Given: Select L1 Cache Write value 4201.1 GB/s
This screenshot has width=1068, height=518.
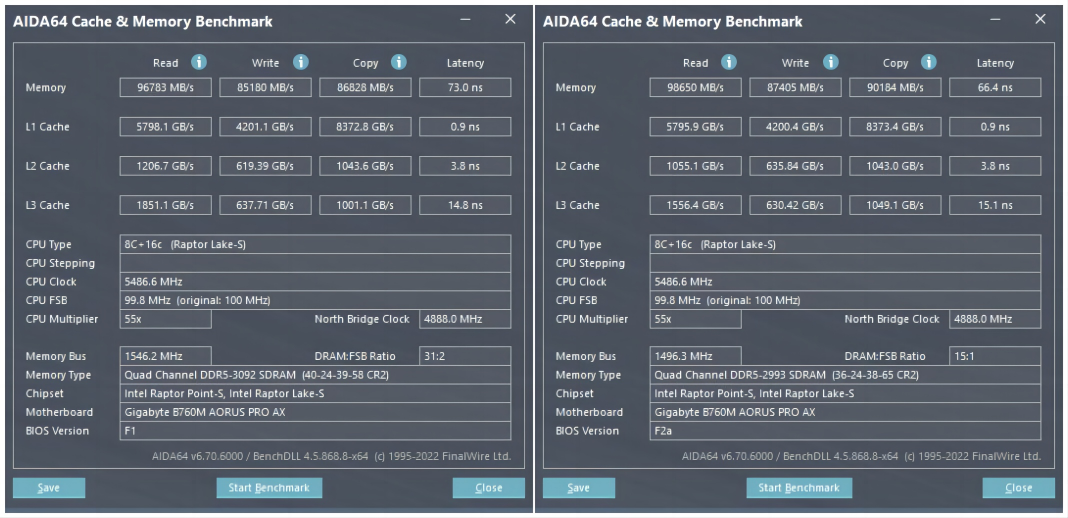Looking at the screenshot, I should 266,127.
